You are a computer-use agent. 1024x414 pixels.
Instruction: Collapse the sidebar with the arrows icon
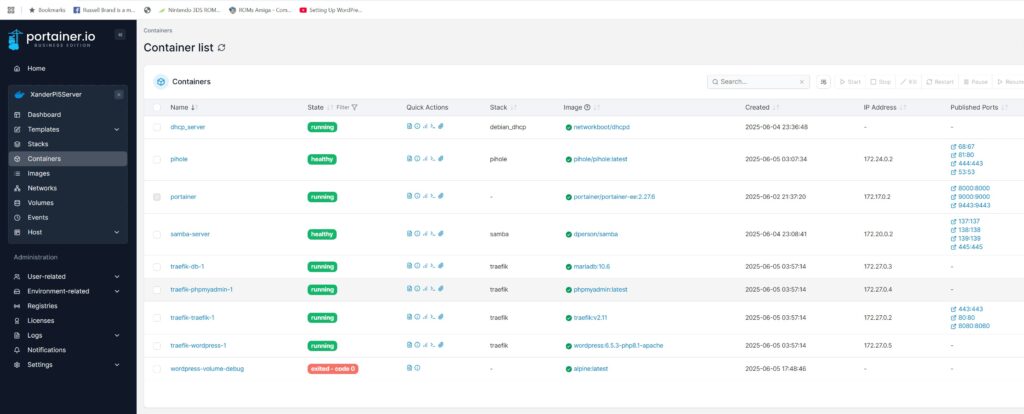(120, 35)
